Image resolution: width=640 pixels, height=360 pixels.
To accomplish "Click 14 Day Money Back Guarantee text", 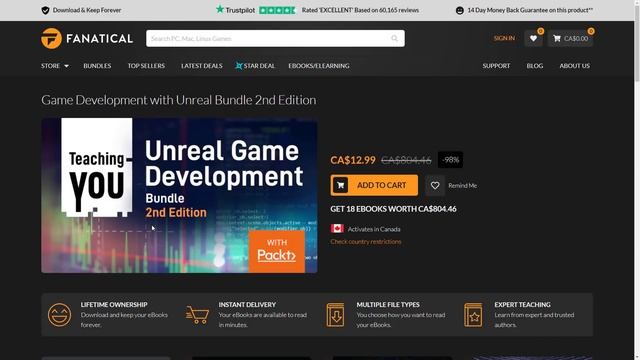I will 530,10.
